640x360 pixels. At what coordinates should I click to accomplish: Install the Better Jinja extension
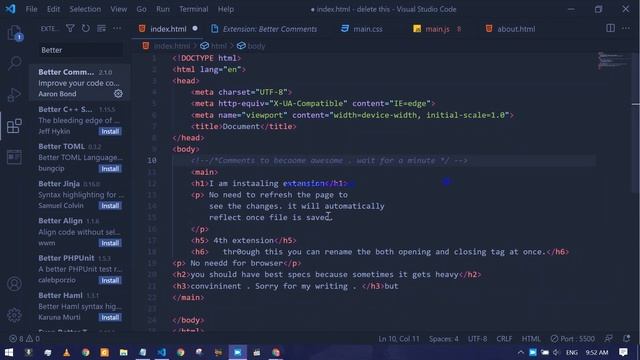pyautogui.click(x=110, y=206)
